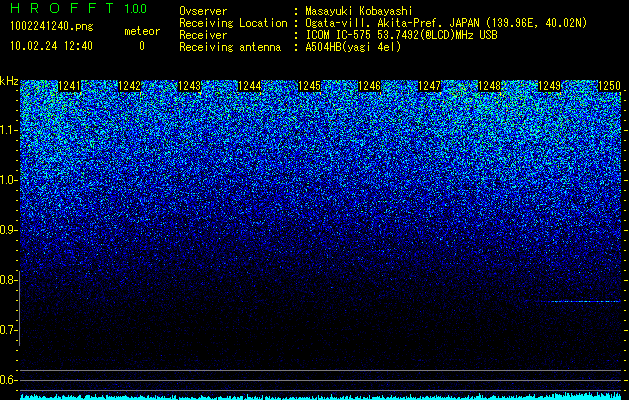
Task: Click the Ogata-vill. Akita-Pref. JAPAN location text
Action: click(x=446, y=23)
